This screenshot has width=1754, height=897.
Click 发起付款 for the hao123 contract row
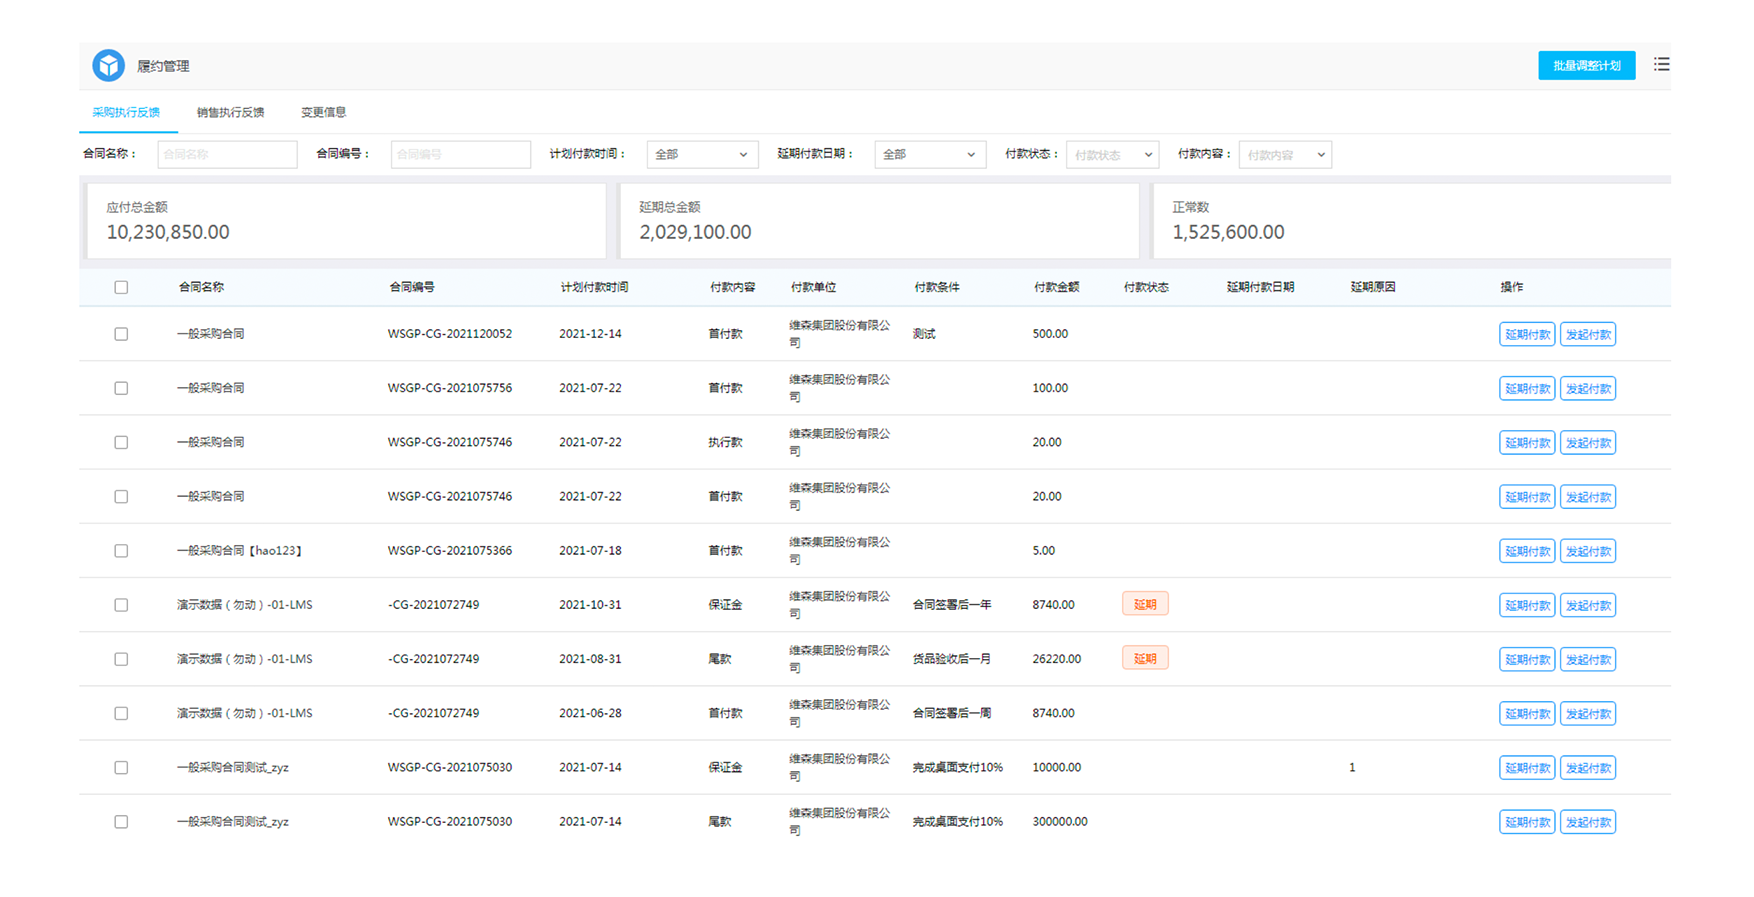tap(1588, 551)
